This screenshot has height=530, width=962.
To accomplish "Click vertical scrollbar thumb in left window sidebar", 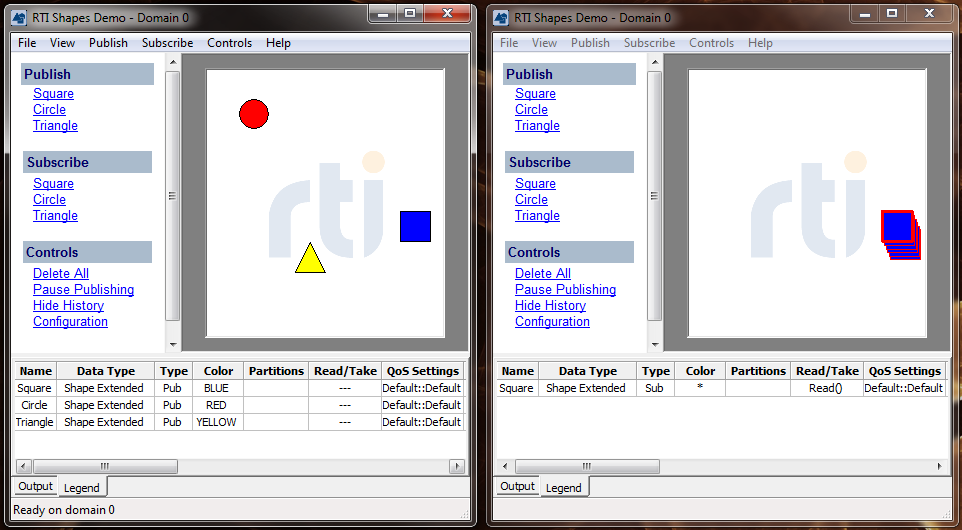I will coord(172,196).
